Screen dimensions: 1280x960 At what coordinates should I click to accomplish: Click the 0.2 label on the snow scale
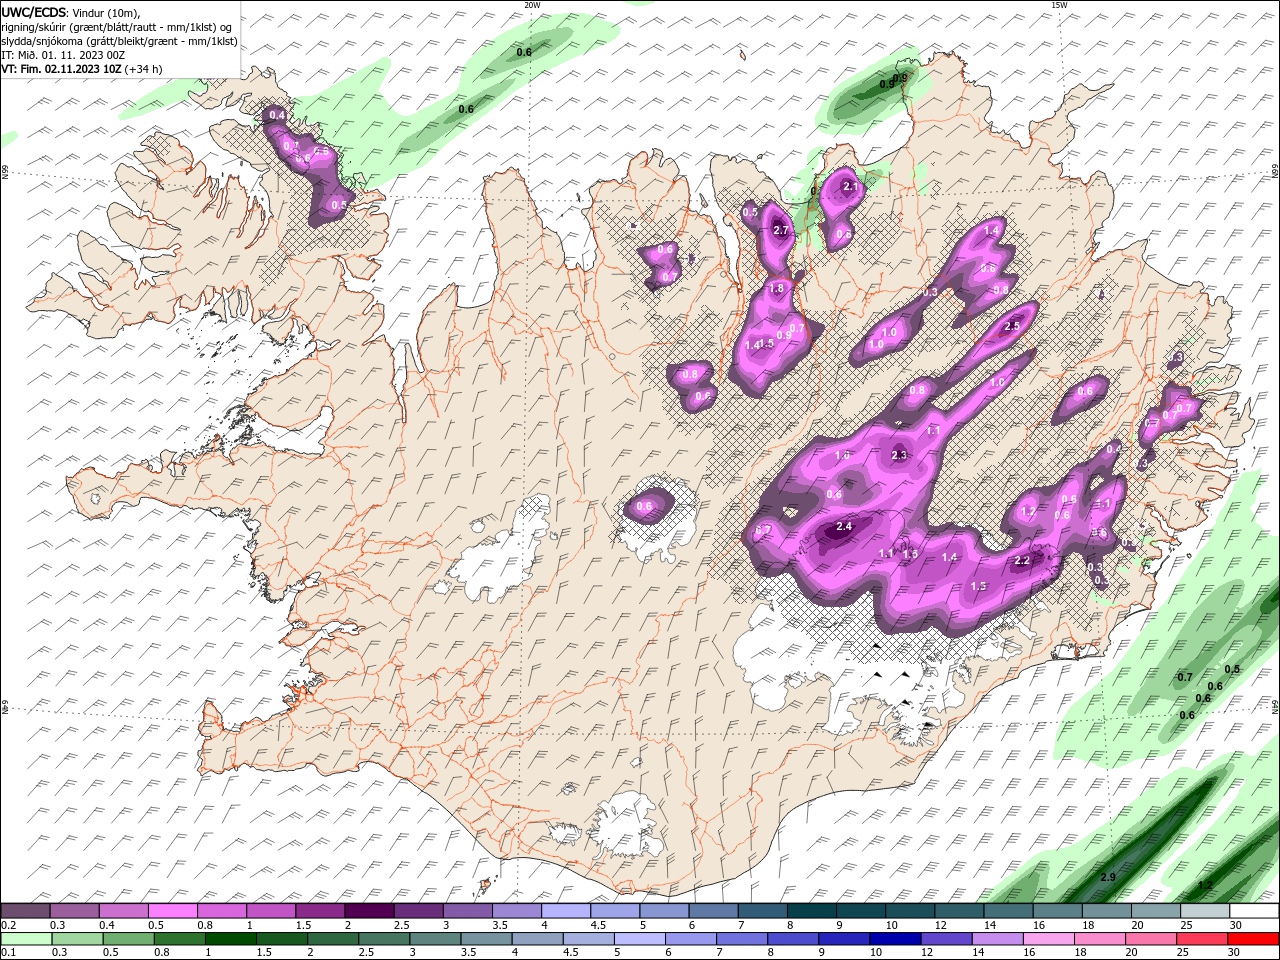[x=8, y=925]
